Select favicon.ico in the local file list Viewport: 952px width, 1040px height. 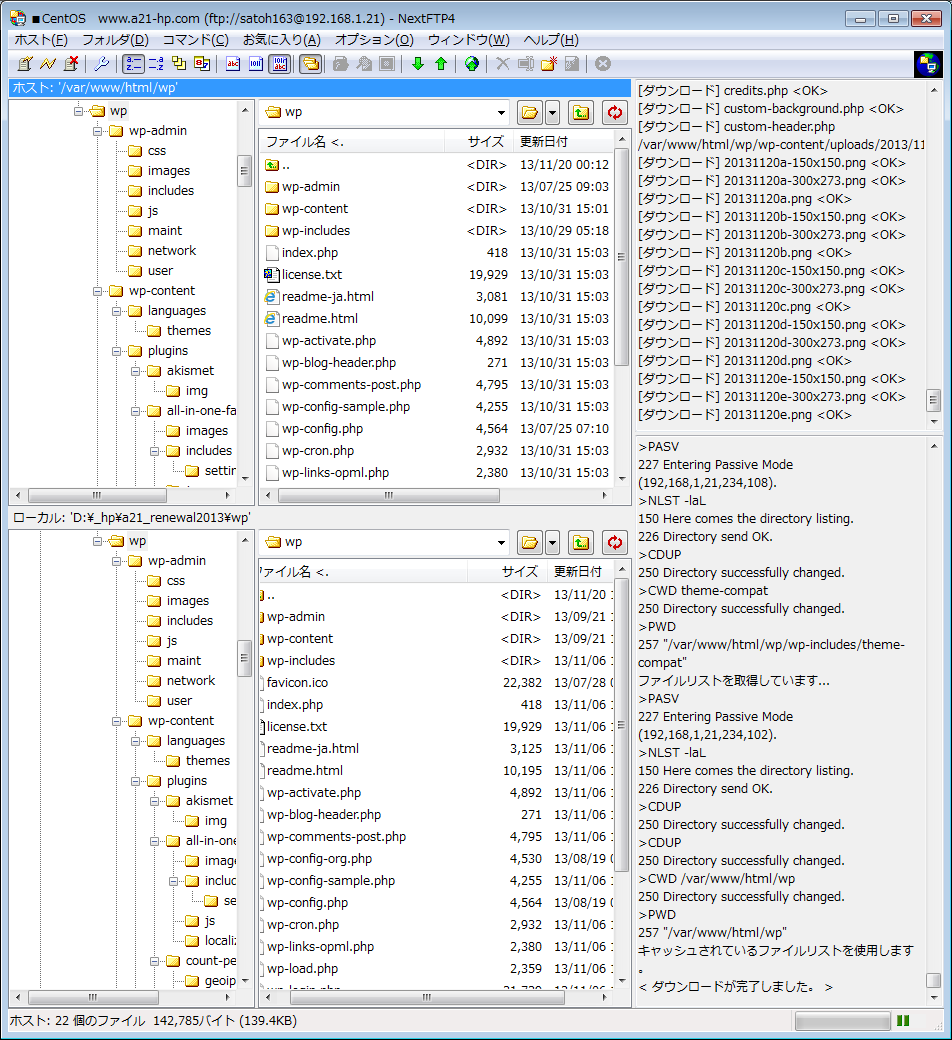point(297,682)
